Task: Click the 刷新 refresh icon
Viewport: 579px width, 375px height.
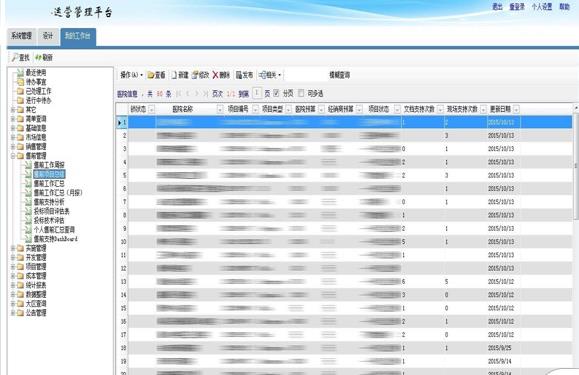Action: coord(38,57)
